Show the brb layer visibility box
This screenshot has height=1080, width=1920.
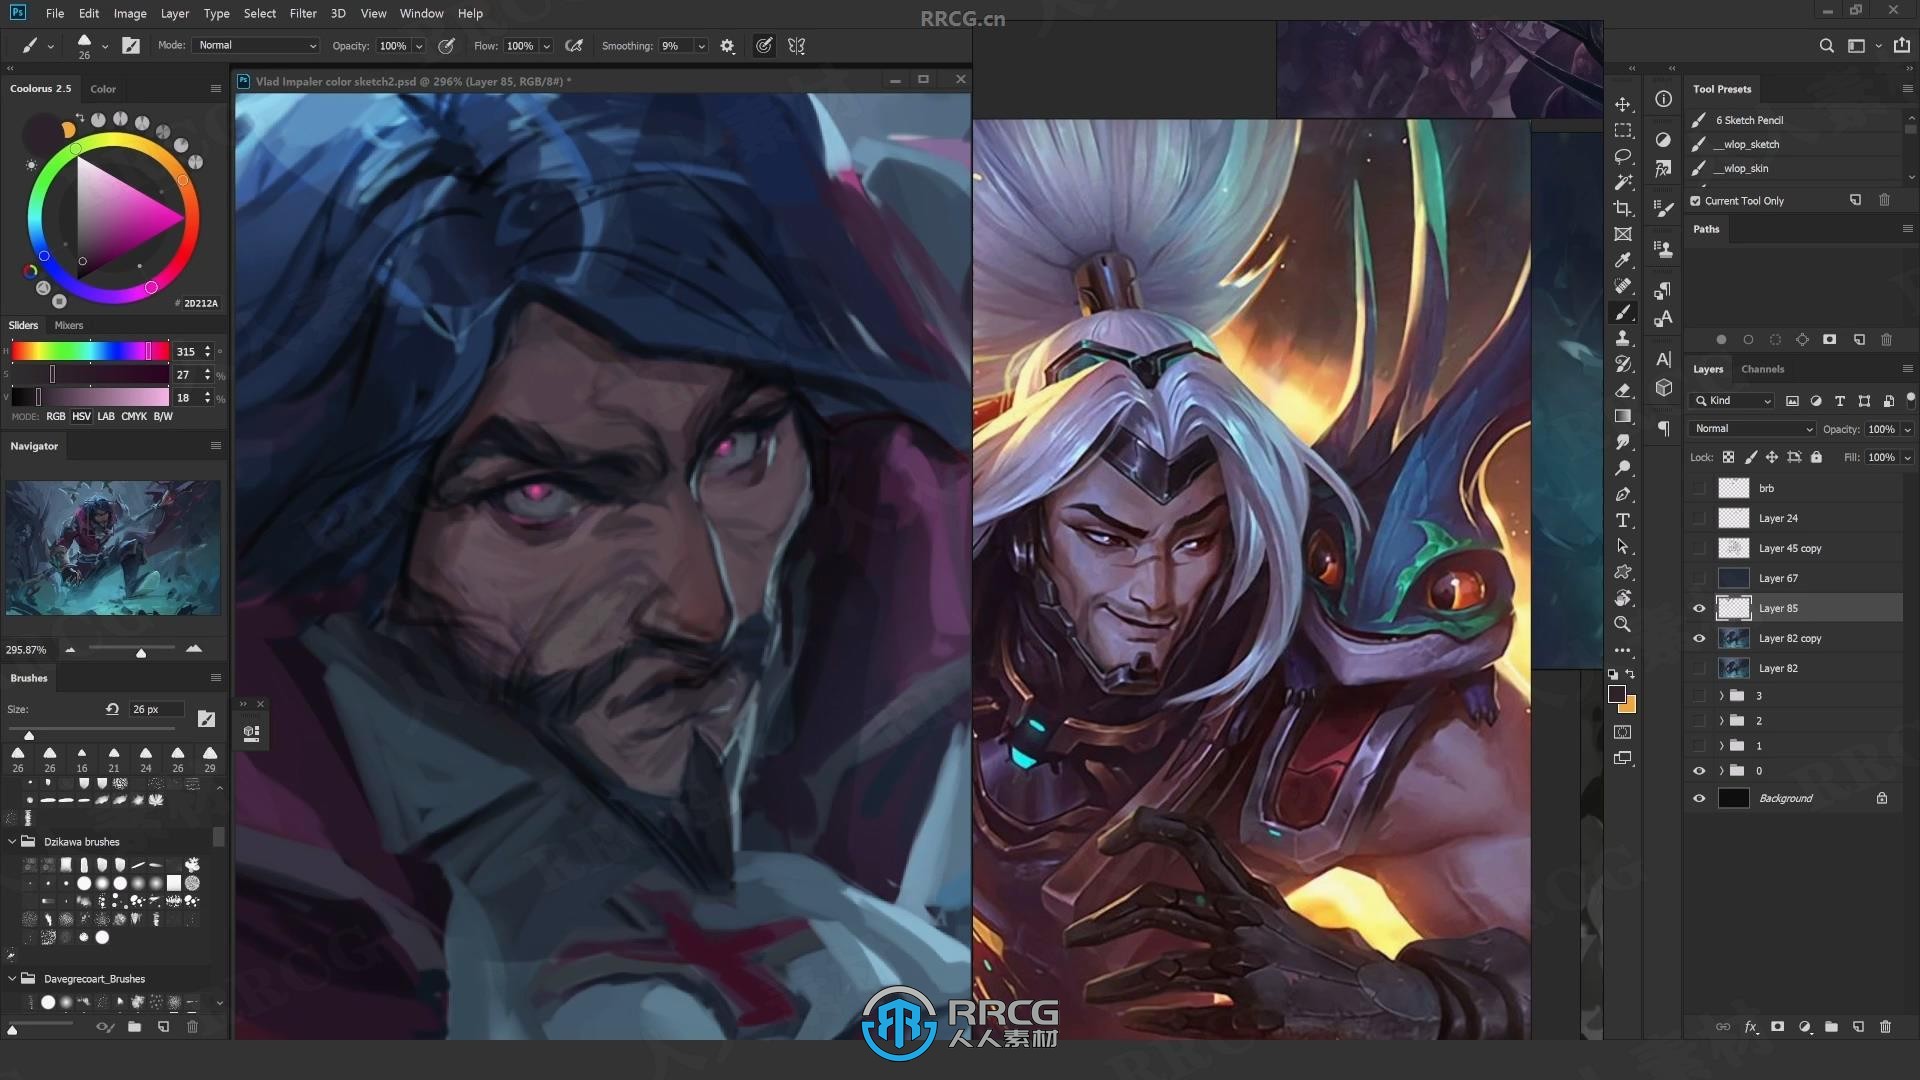(1699, 488)
